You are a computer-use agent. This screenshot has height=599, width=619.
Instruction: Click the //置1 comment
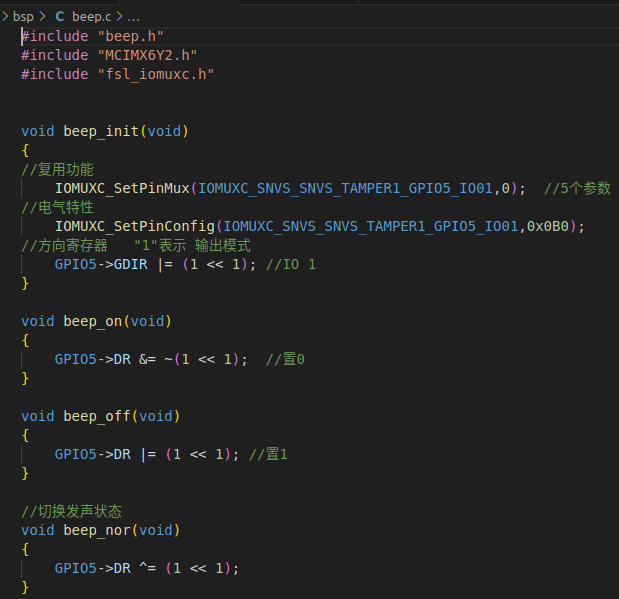[x=268, y=454]
